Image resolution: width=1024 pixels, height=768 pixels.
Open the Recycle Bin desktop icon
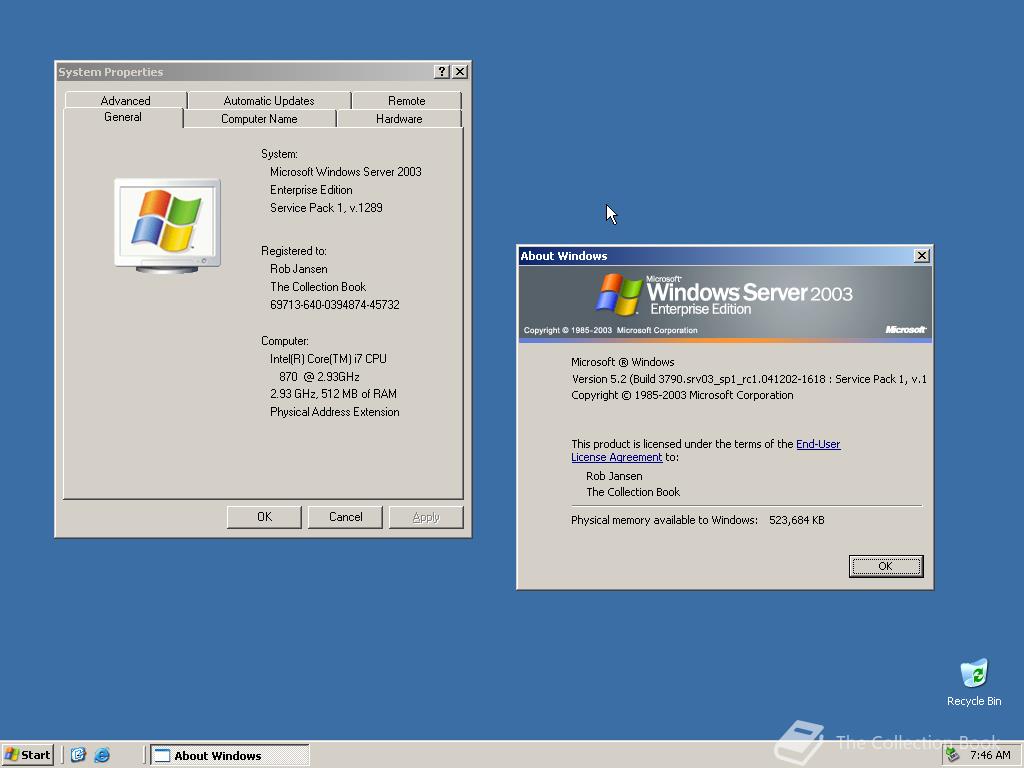[974, 682]
